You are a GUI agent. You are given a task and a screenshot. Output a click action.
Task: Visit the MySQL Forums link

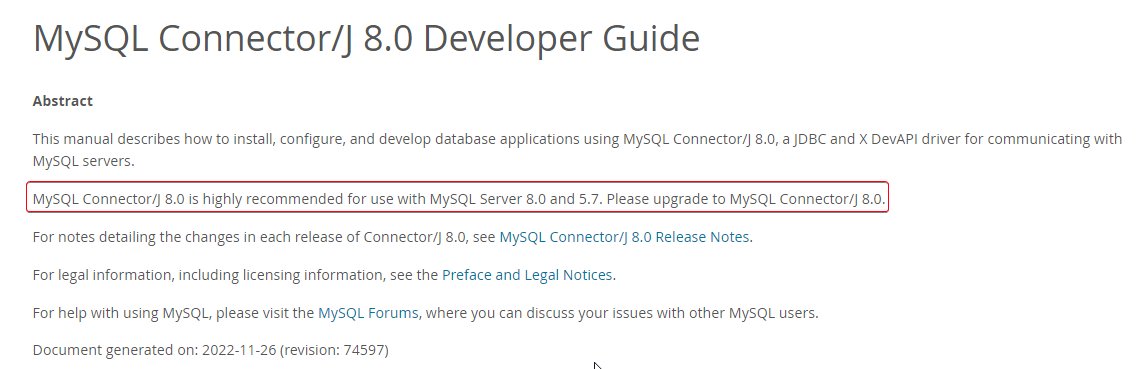(368, 313)
